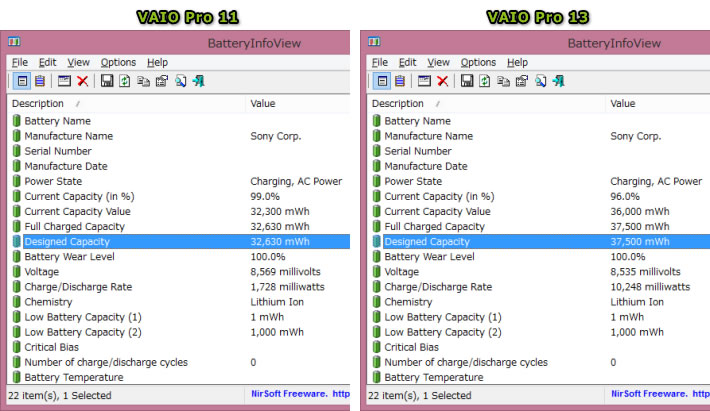710x411 pixels.
Task: Click 8,535 millivolts voltage value
Action: click(x=645, y=272)
